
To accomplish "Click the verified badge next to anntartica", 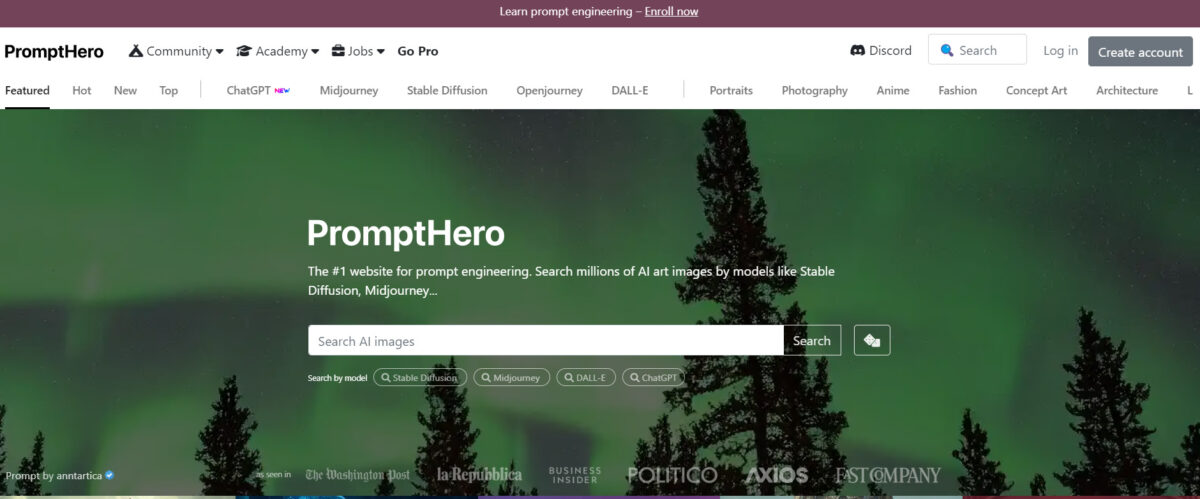I will tap(110, 475).
